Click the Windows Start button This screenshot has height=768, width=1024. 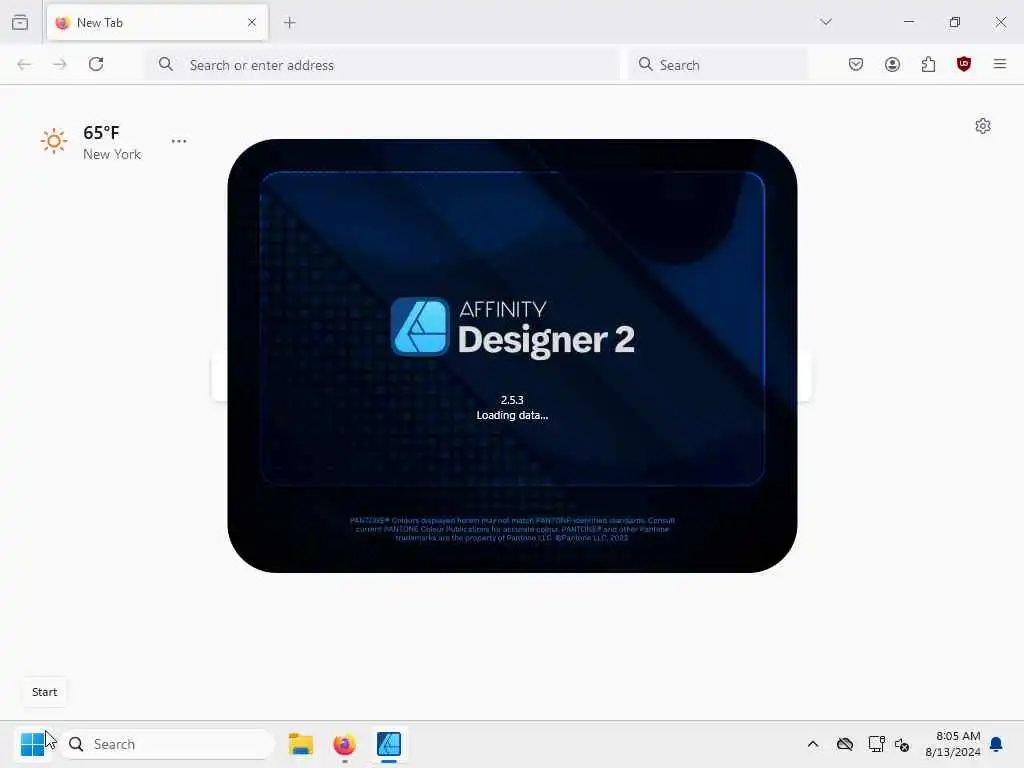[32, 744]
